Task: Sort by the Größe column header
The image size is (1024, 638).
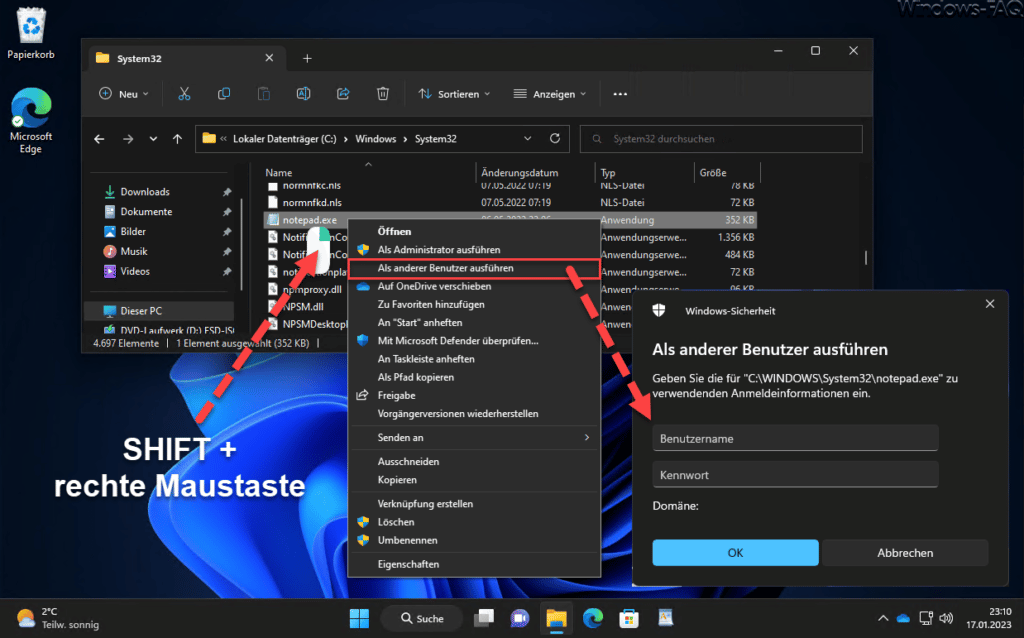Action: 713,173
